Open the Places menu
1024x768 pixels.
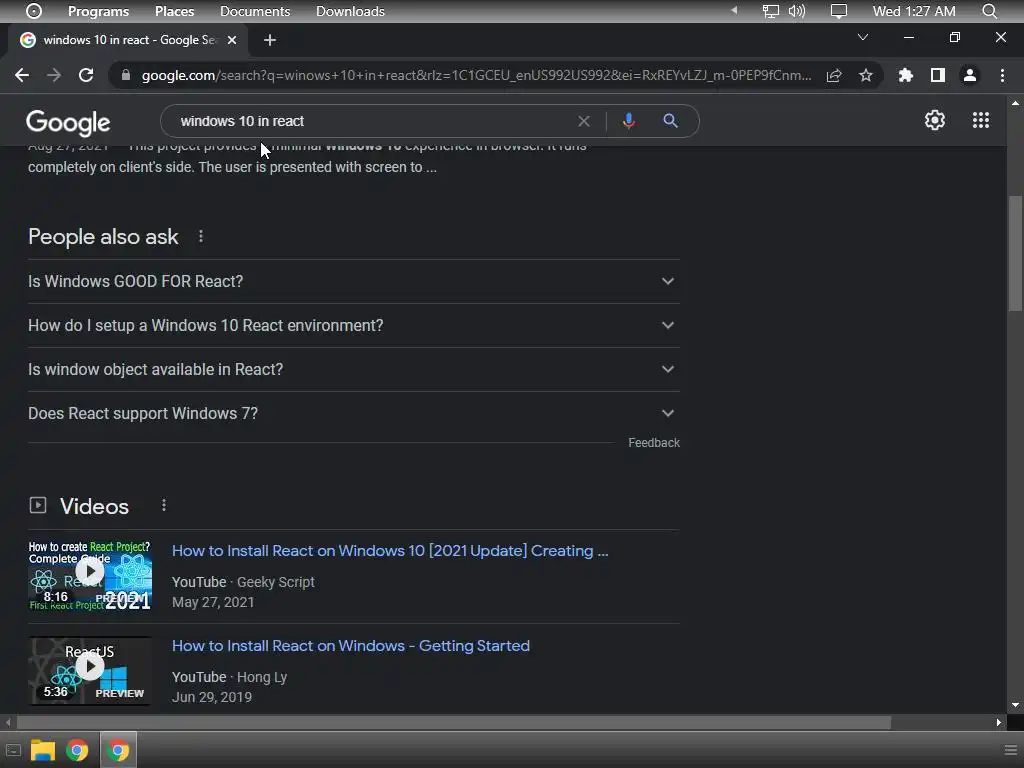(x=174, y=11)
